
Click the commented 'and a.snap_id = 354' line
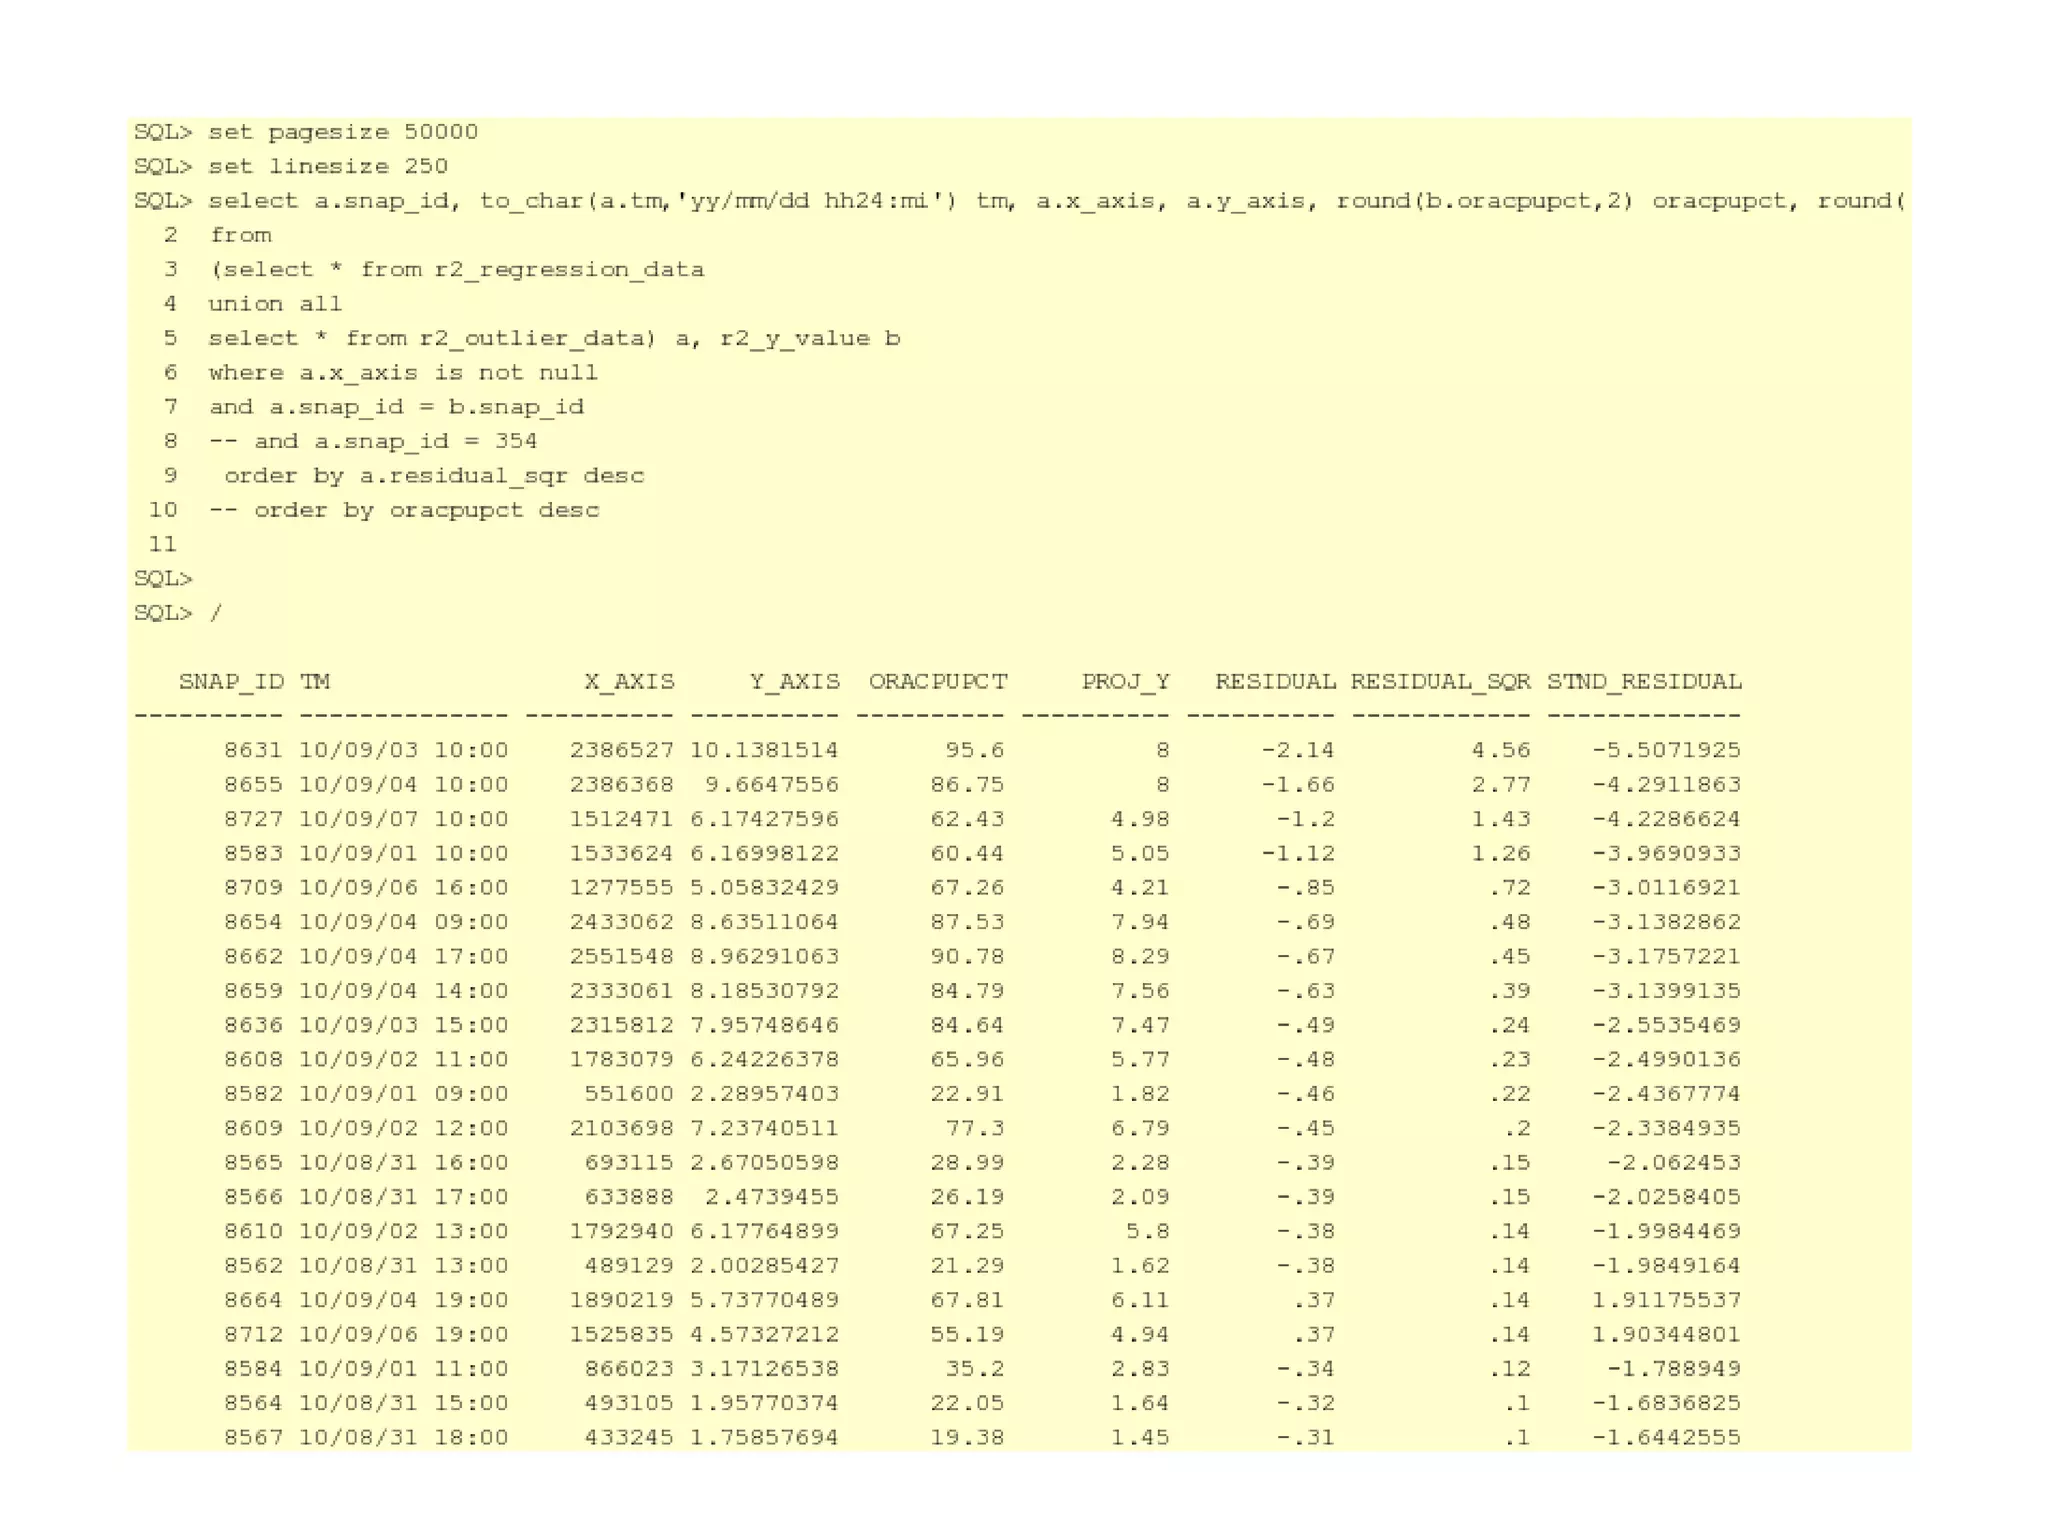(x=372, y=441)
